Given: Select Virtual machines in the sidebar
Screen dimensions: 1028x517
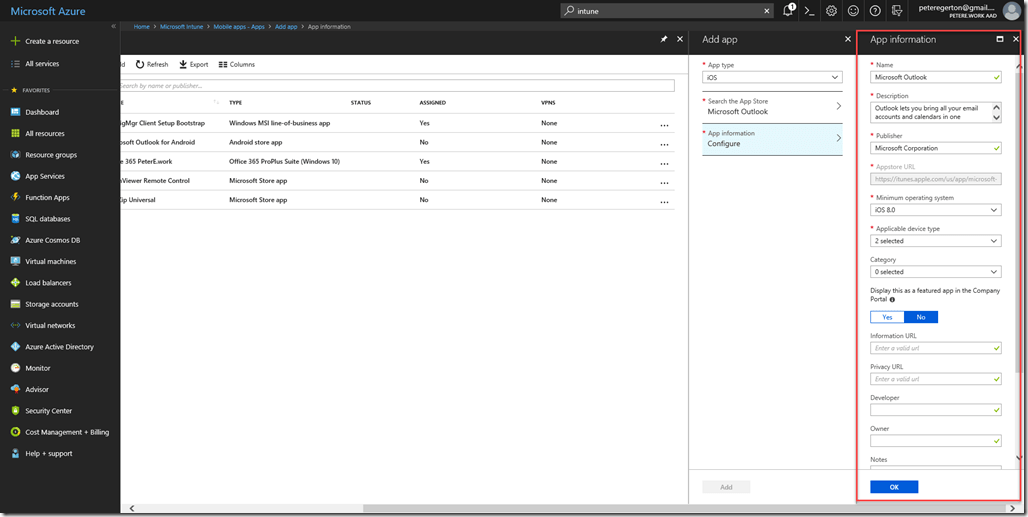Looking at the screenshot, I should pyautogui.click(x=50, y=261).
